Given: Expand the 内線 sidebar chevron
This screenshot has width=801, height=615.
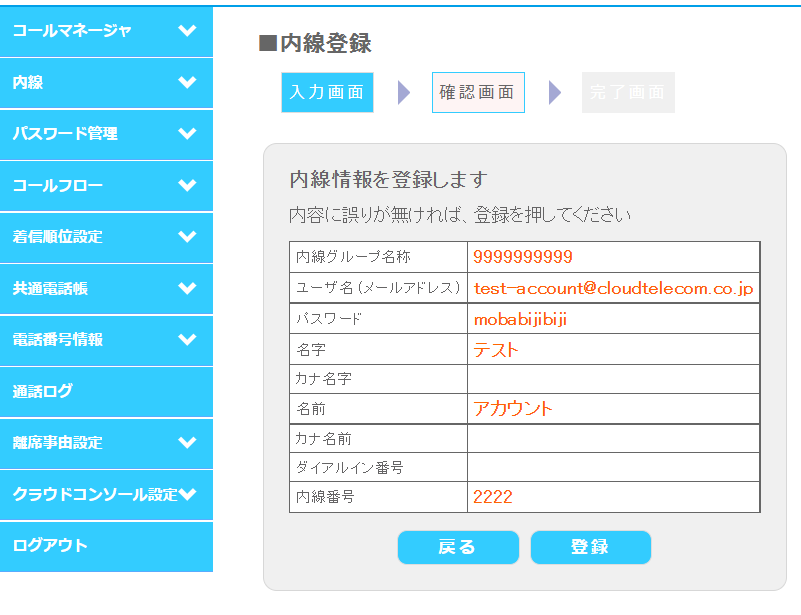Looking at the screenshot, I should pyautogui.click(x=187, y=82).
